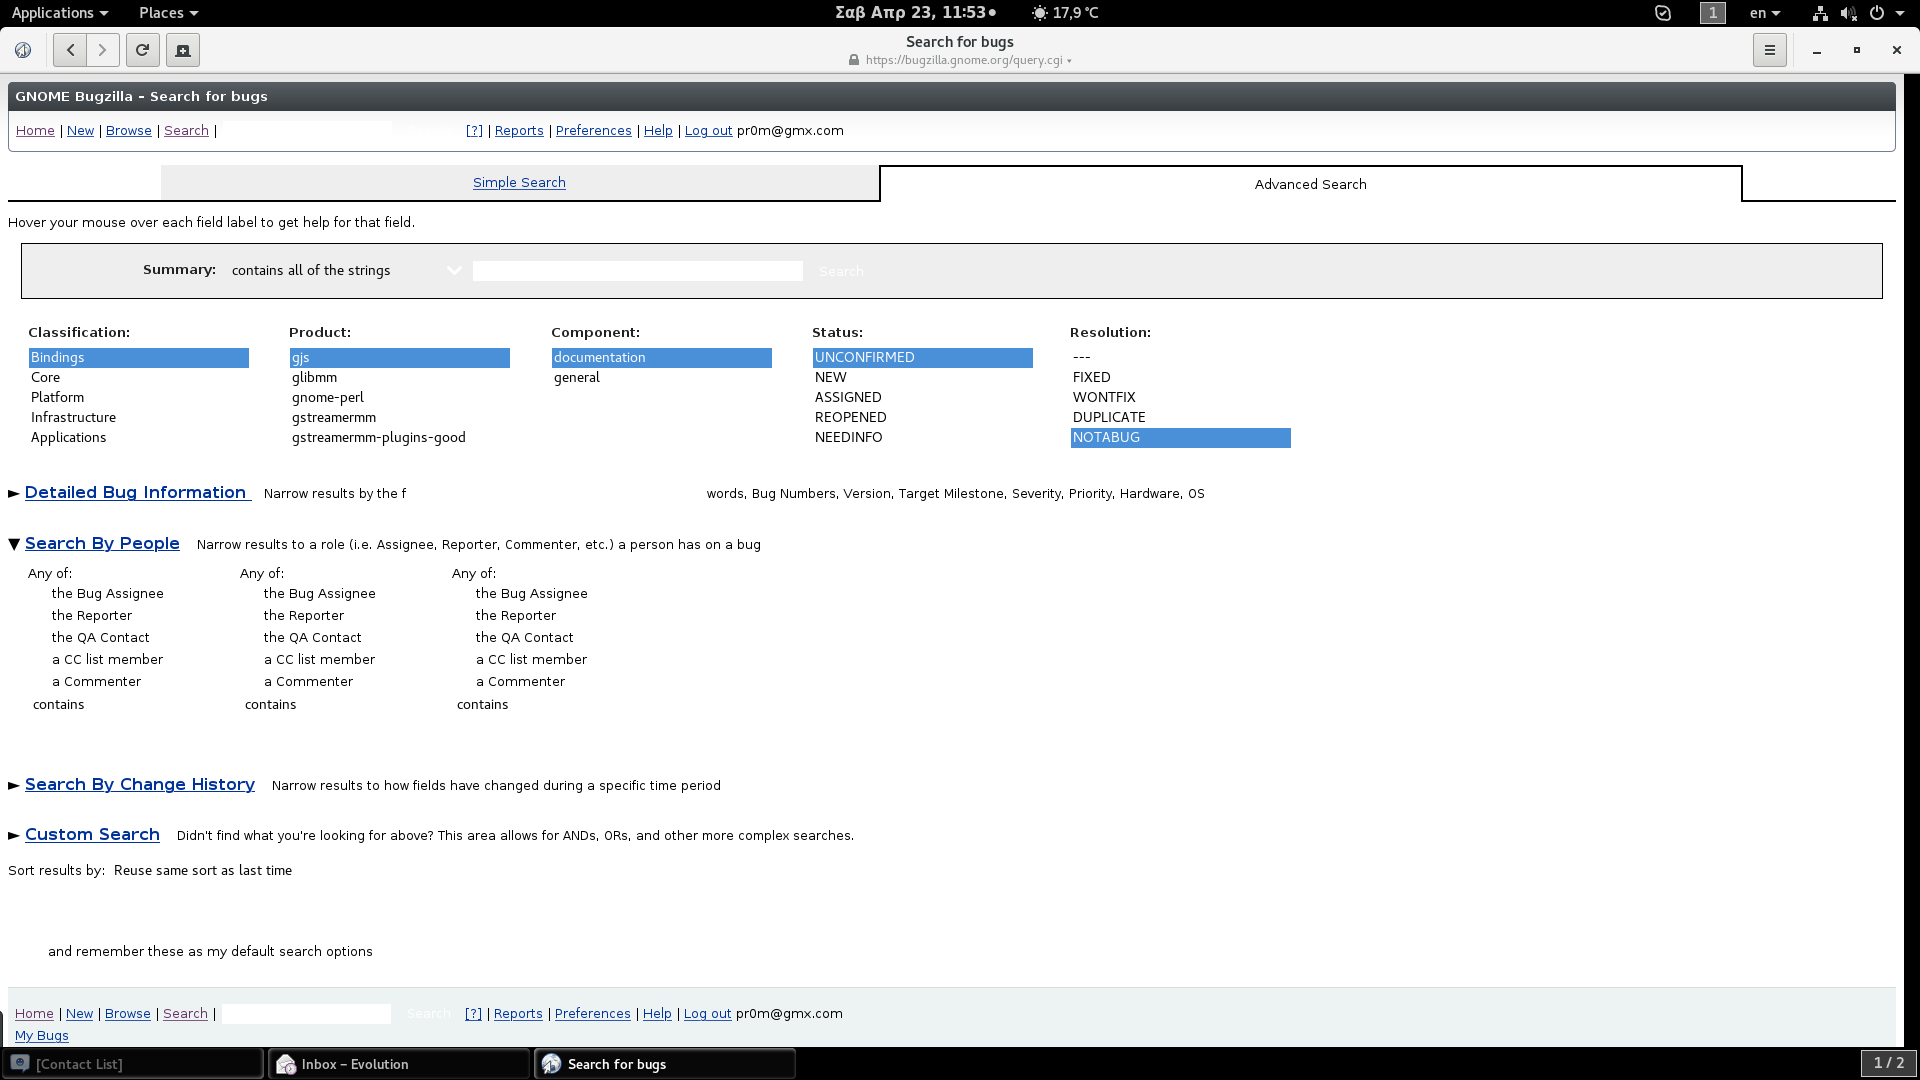Select general in the Component list

(662, 377)
